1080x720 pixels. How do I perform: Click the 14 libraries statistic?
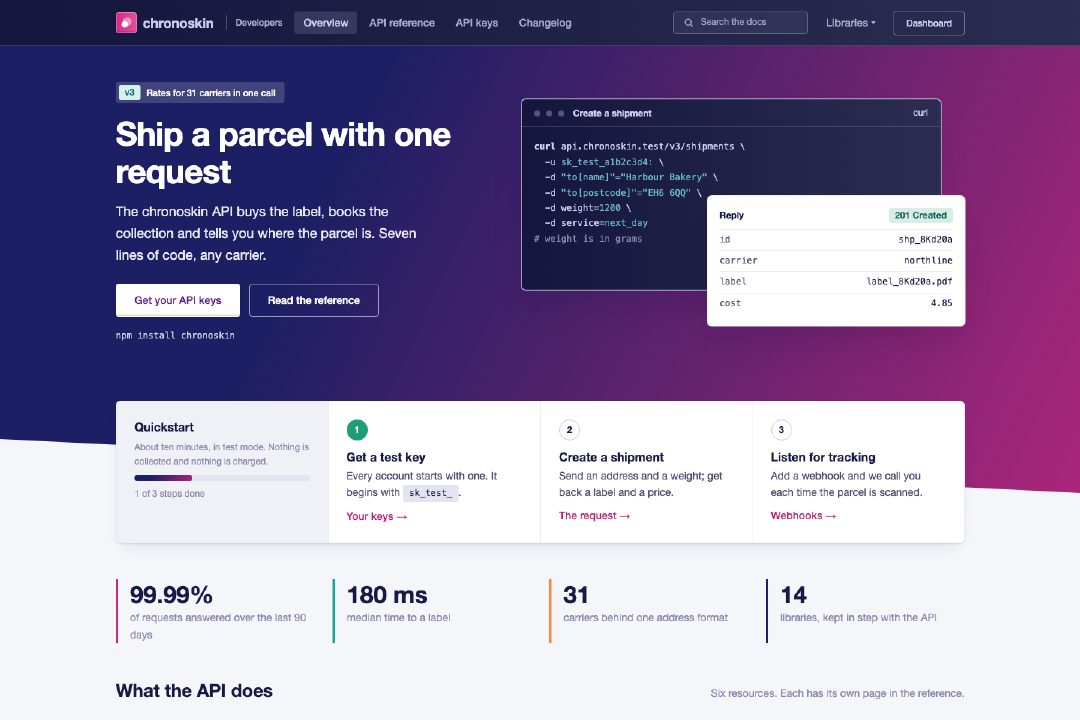pyautogui.click(x=793, y=595)
